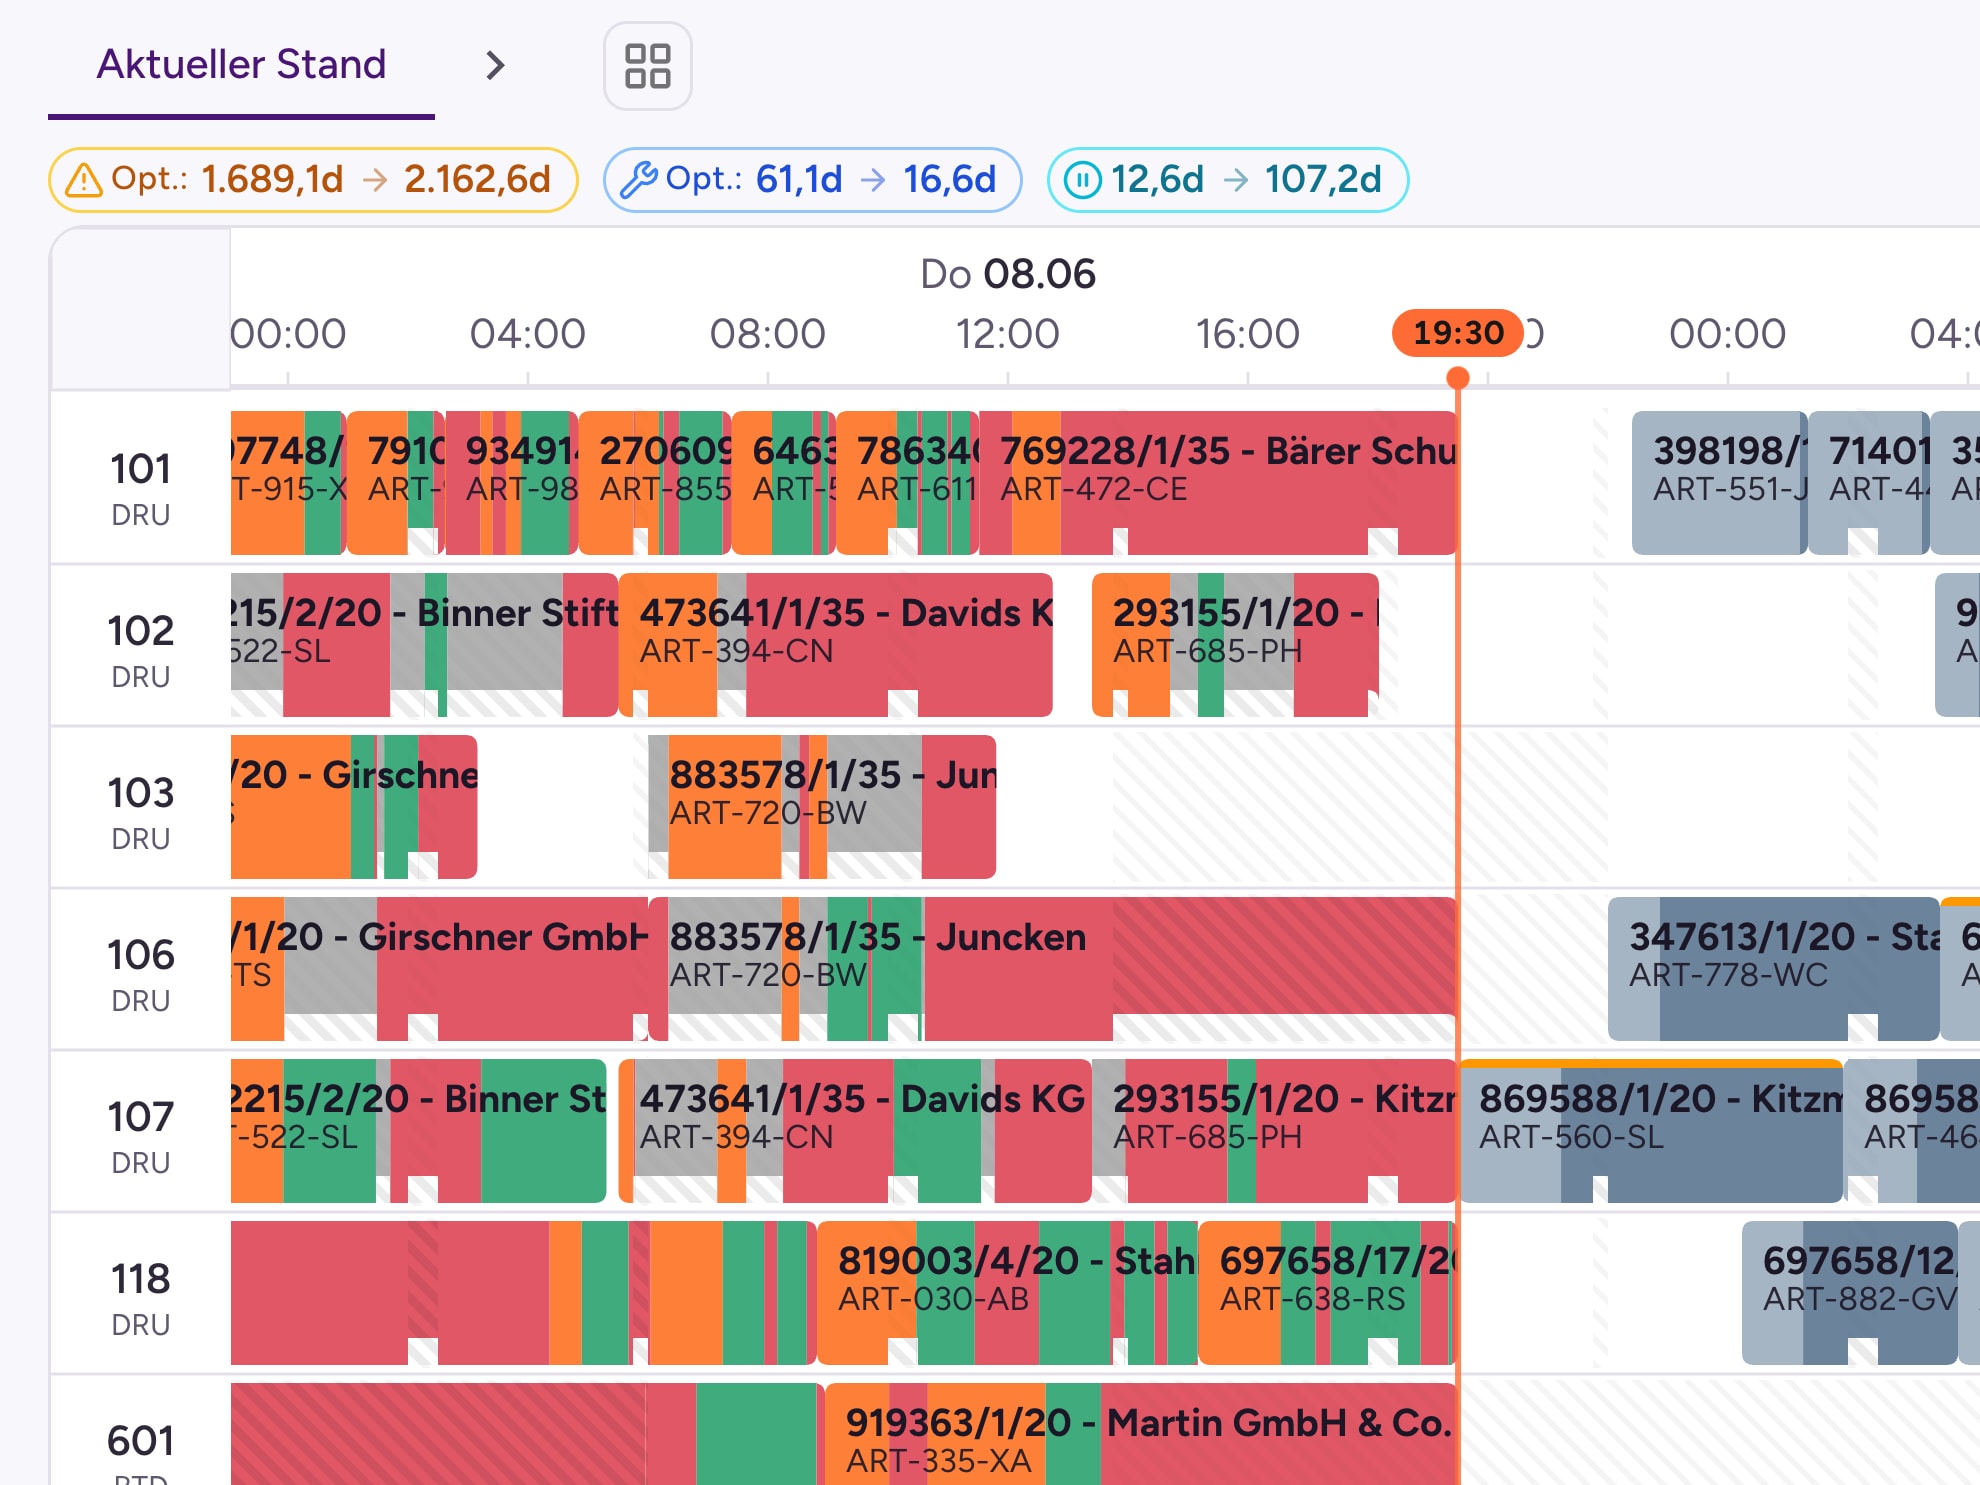Open the teal idle badge showing 107,2d
Screen dimensions: 1980x1485
click(1228, 180)
